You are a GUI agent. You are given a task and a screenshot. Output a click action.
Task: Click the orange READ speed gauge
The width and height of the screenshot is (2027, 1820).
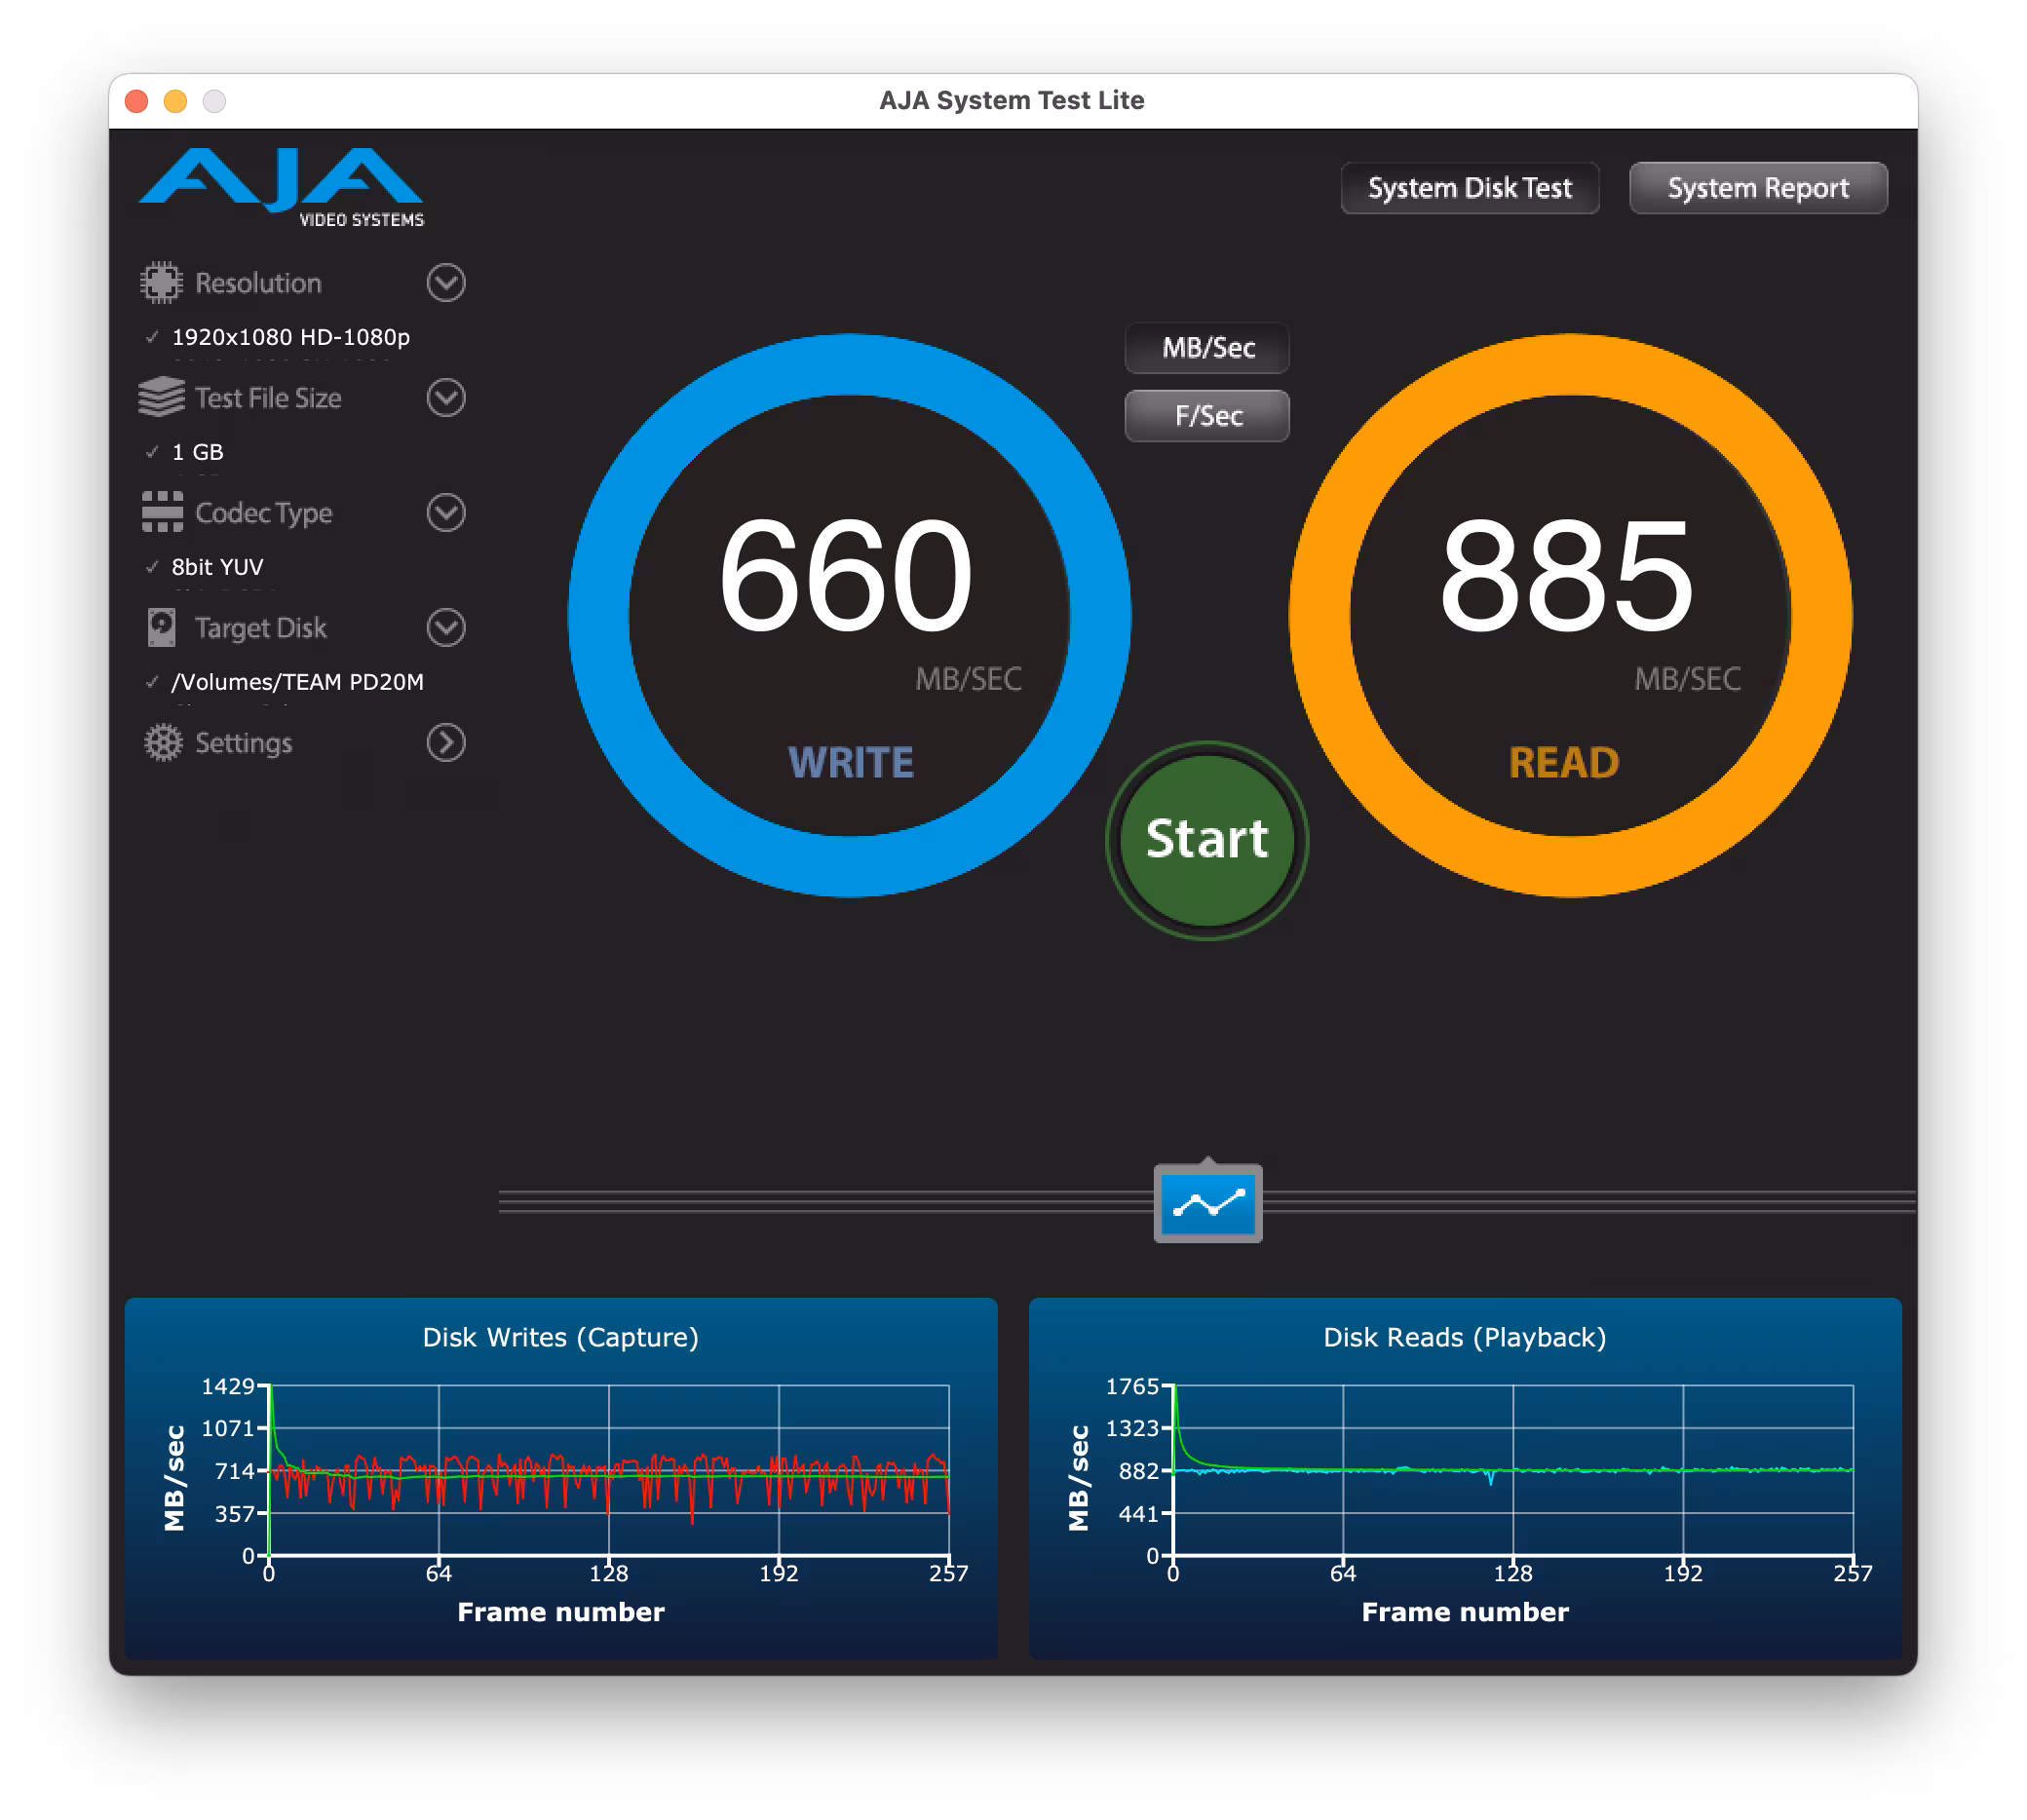tap(1570, 615)
